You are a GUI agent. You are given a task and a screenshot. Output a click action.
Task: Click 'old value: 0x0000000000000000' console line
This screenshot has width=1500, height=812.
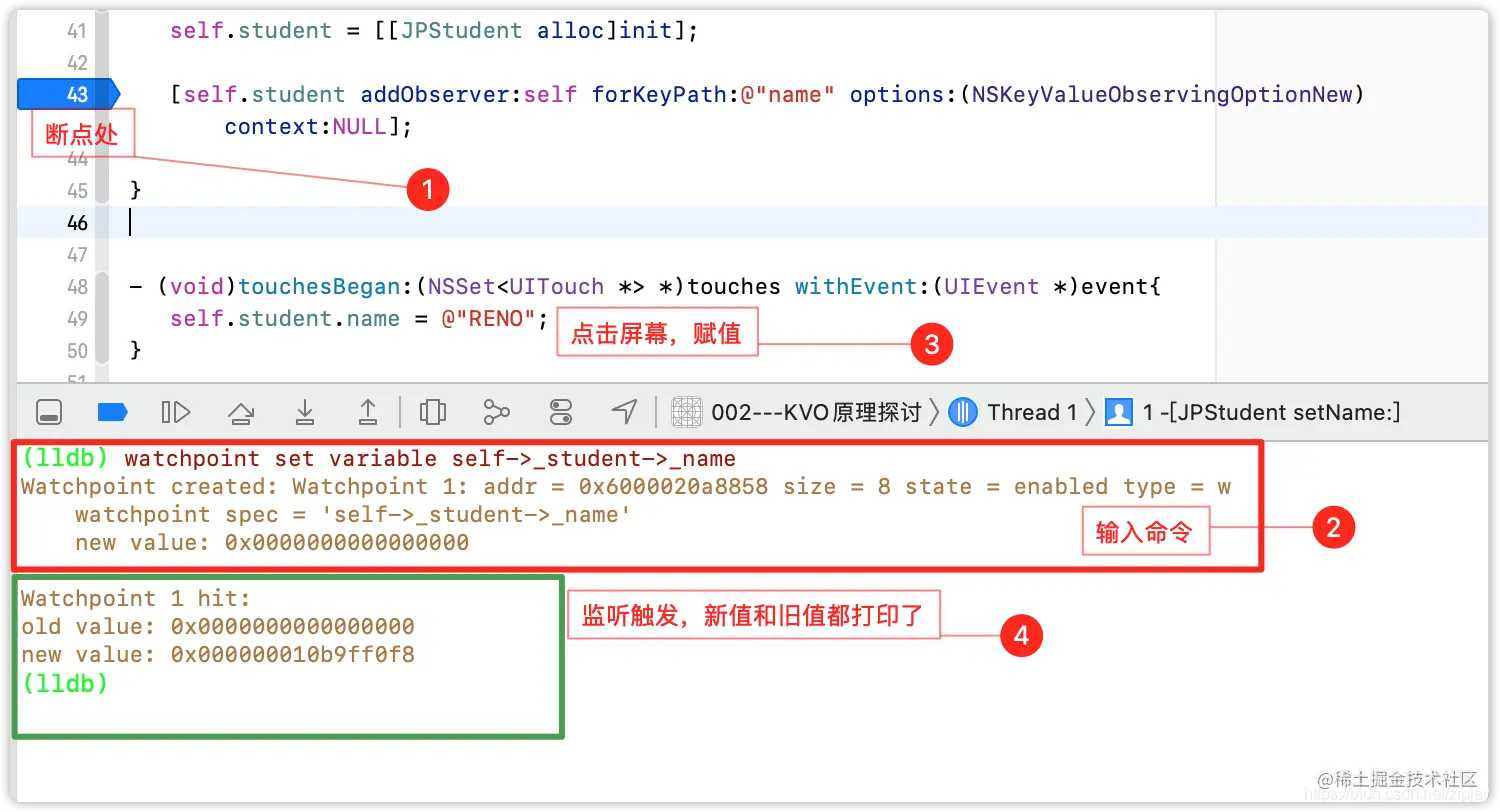tap(217, 627)
